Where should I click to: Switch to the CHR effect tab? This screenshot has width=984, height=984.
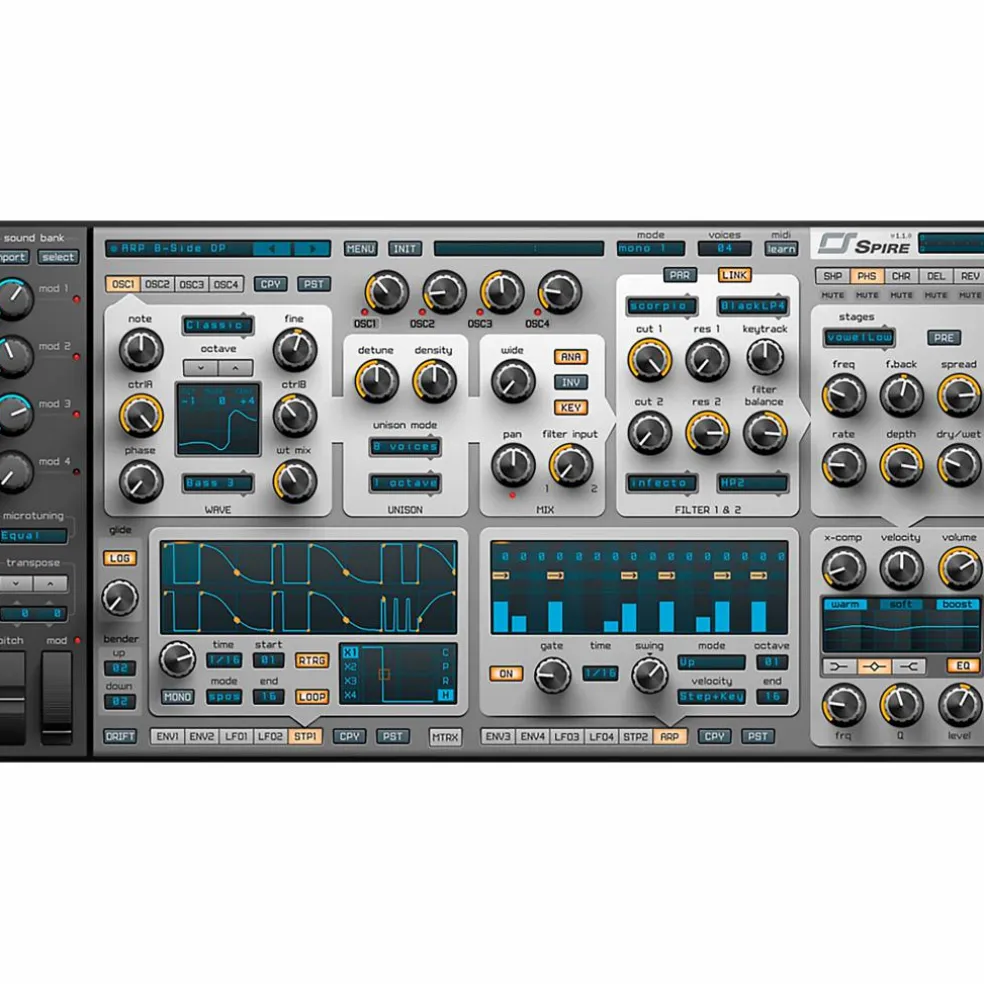(901, 276)
